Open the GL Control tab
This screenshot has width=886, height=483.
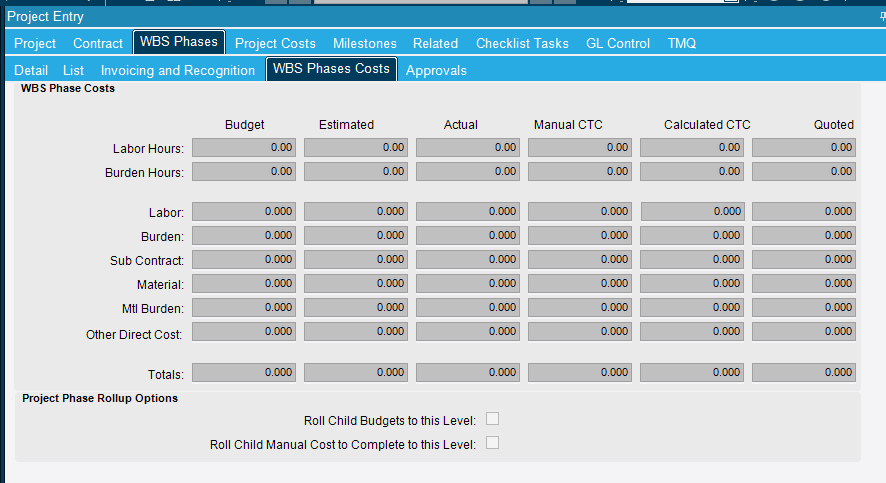coord(618,43)
